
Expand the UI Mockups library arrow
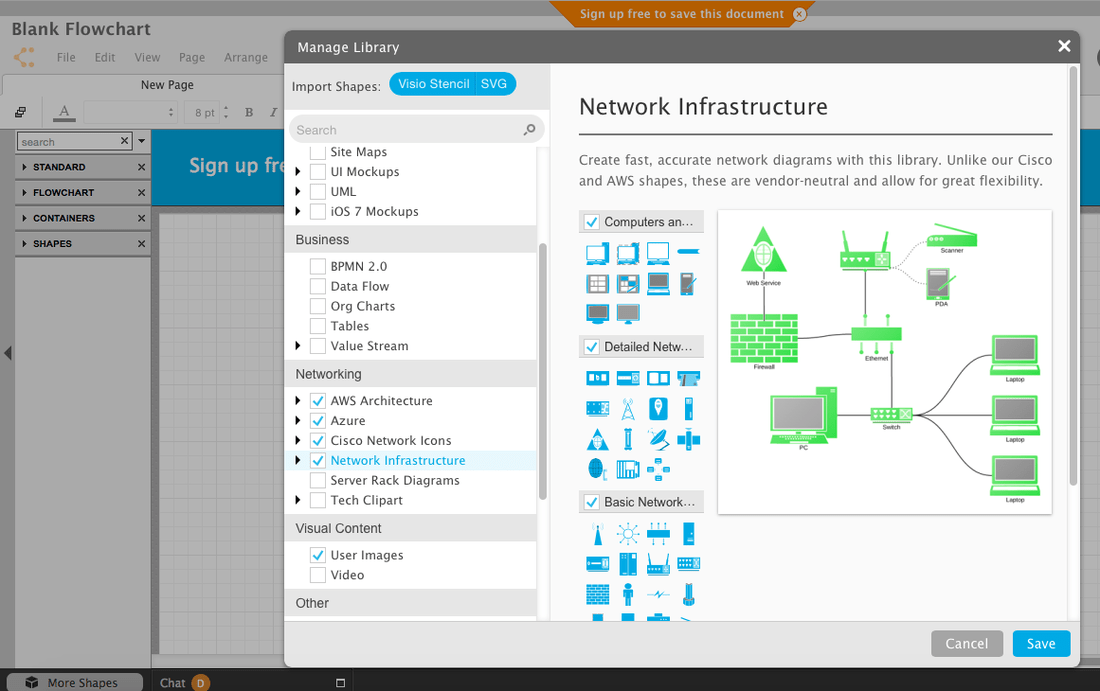click(297, 172)
